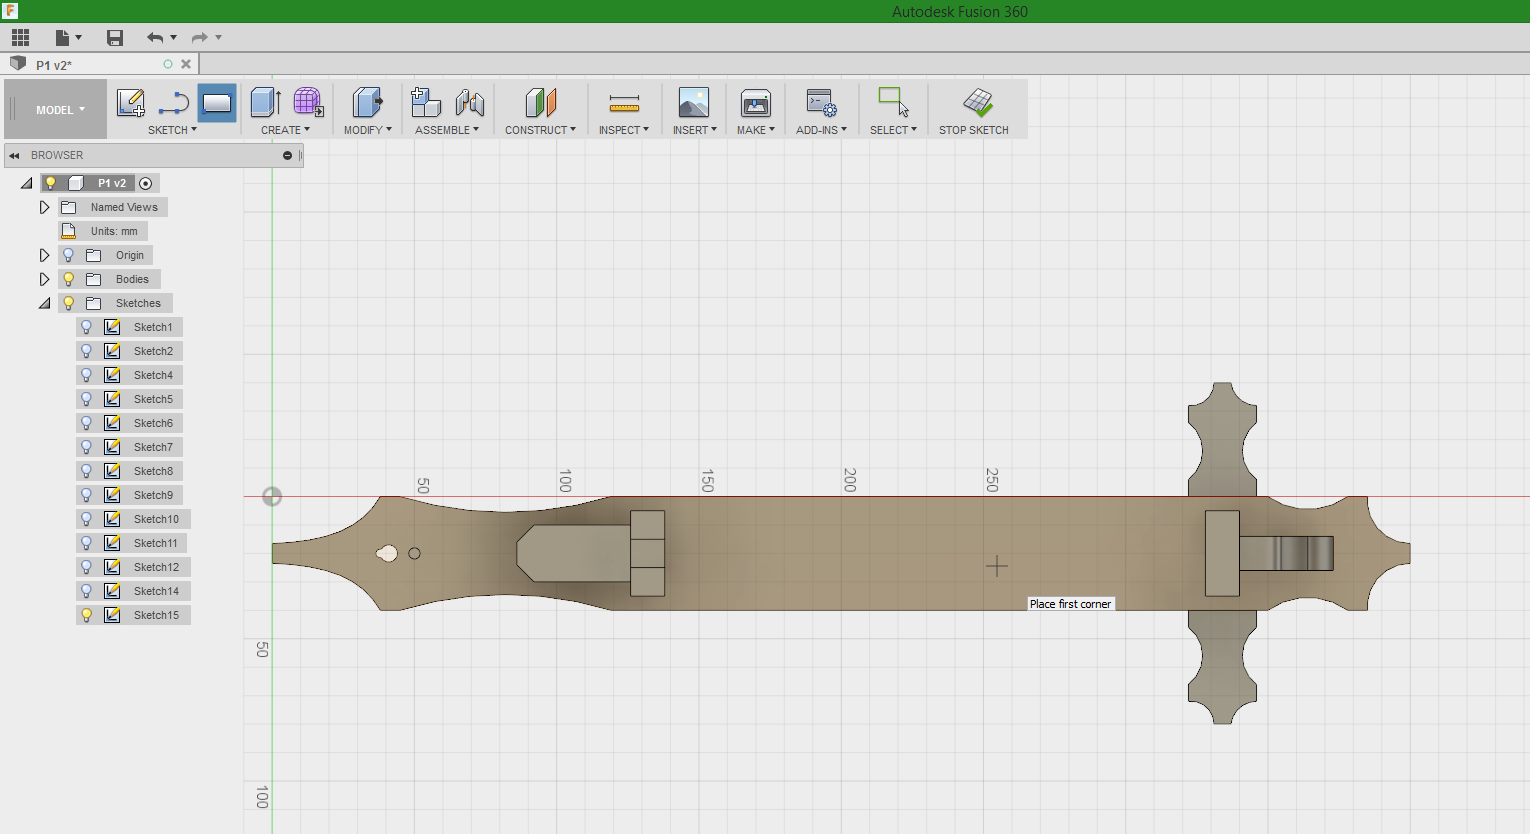Click the Add-Ins scripts icon
Image resolution: width=1530 pixels, height=834 pixels.
(x=821, y=102)
